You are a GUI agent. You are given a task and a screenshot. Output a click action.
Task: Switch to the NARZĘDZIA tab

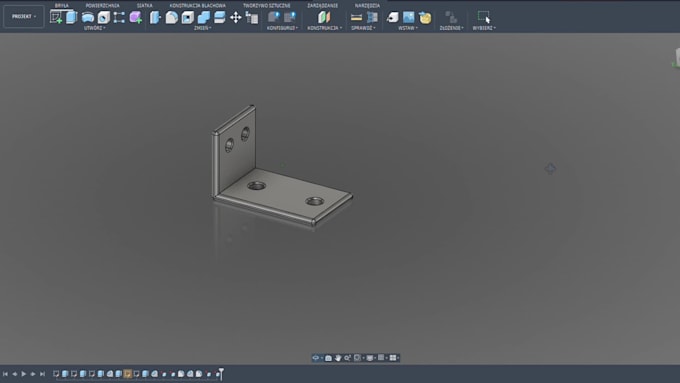coord(367,6)
